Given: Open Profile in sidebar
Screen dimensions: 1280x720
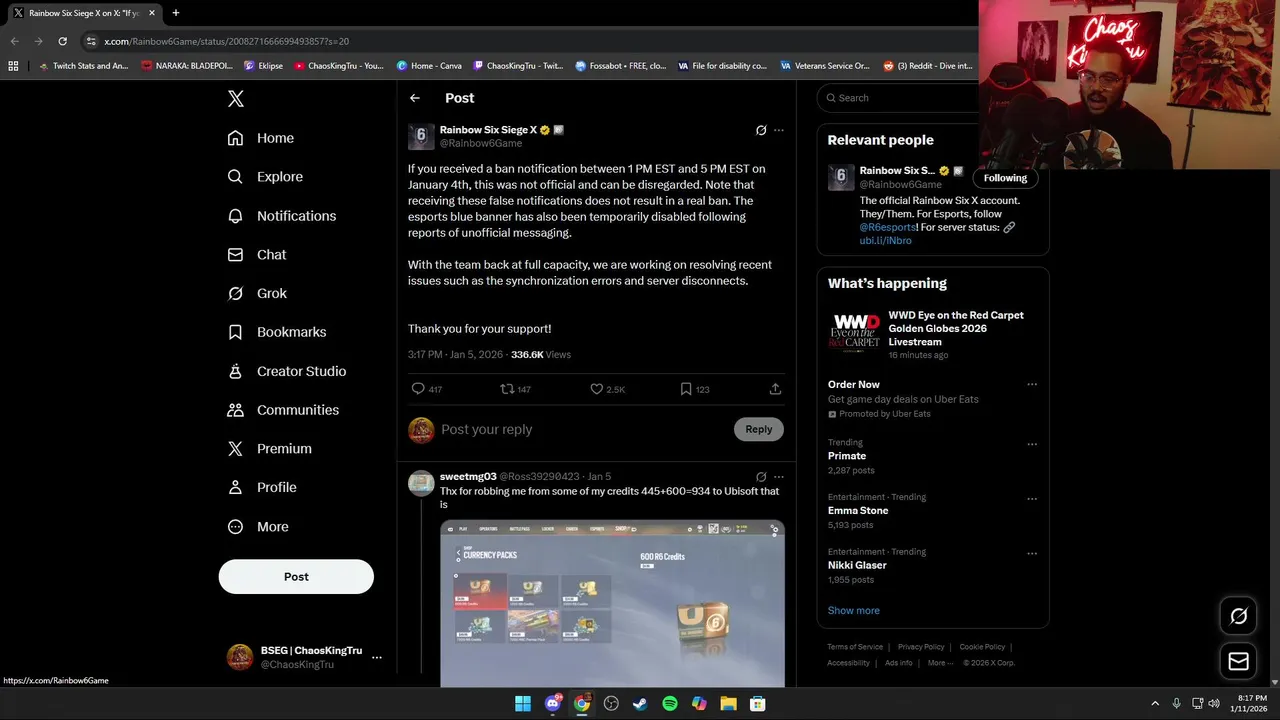Looking at the screenshot, I should point(262,488).
